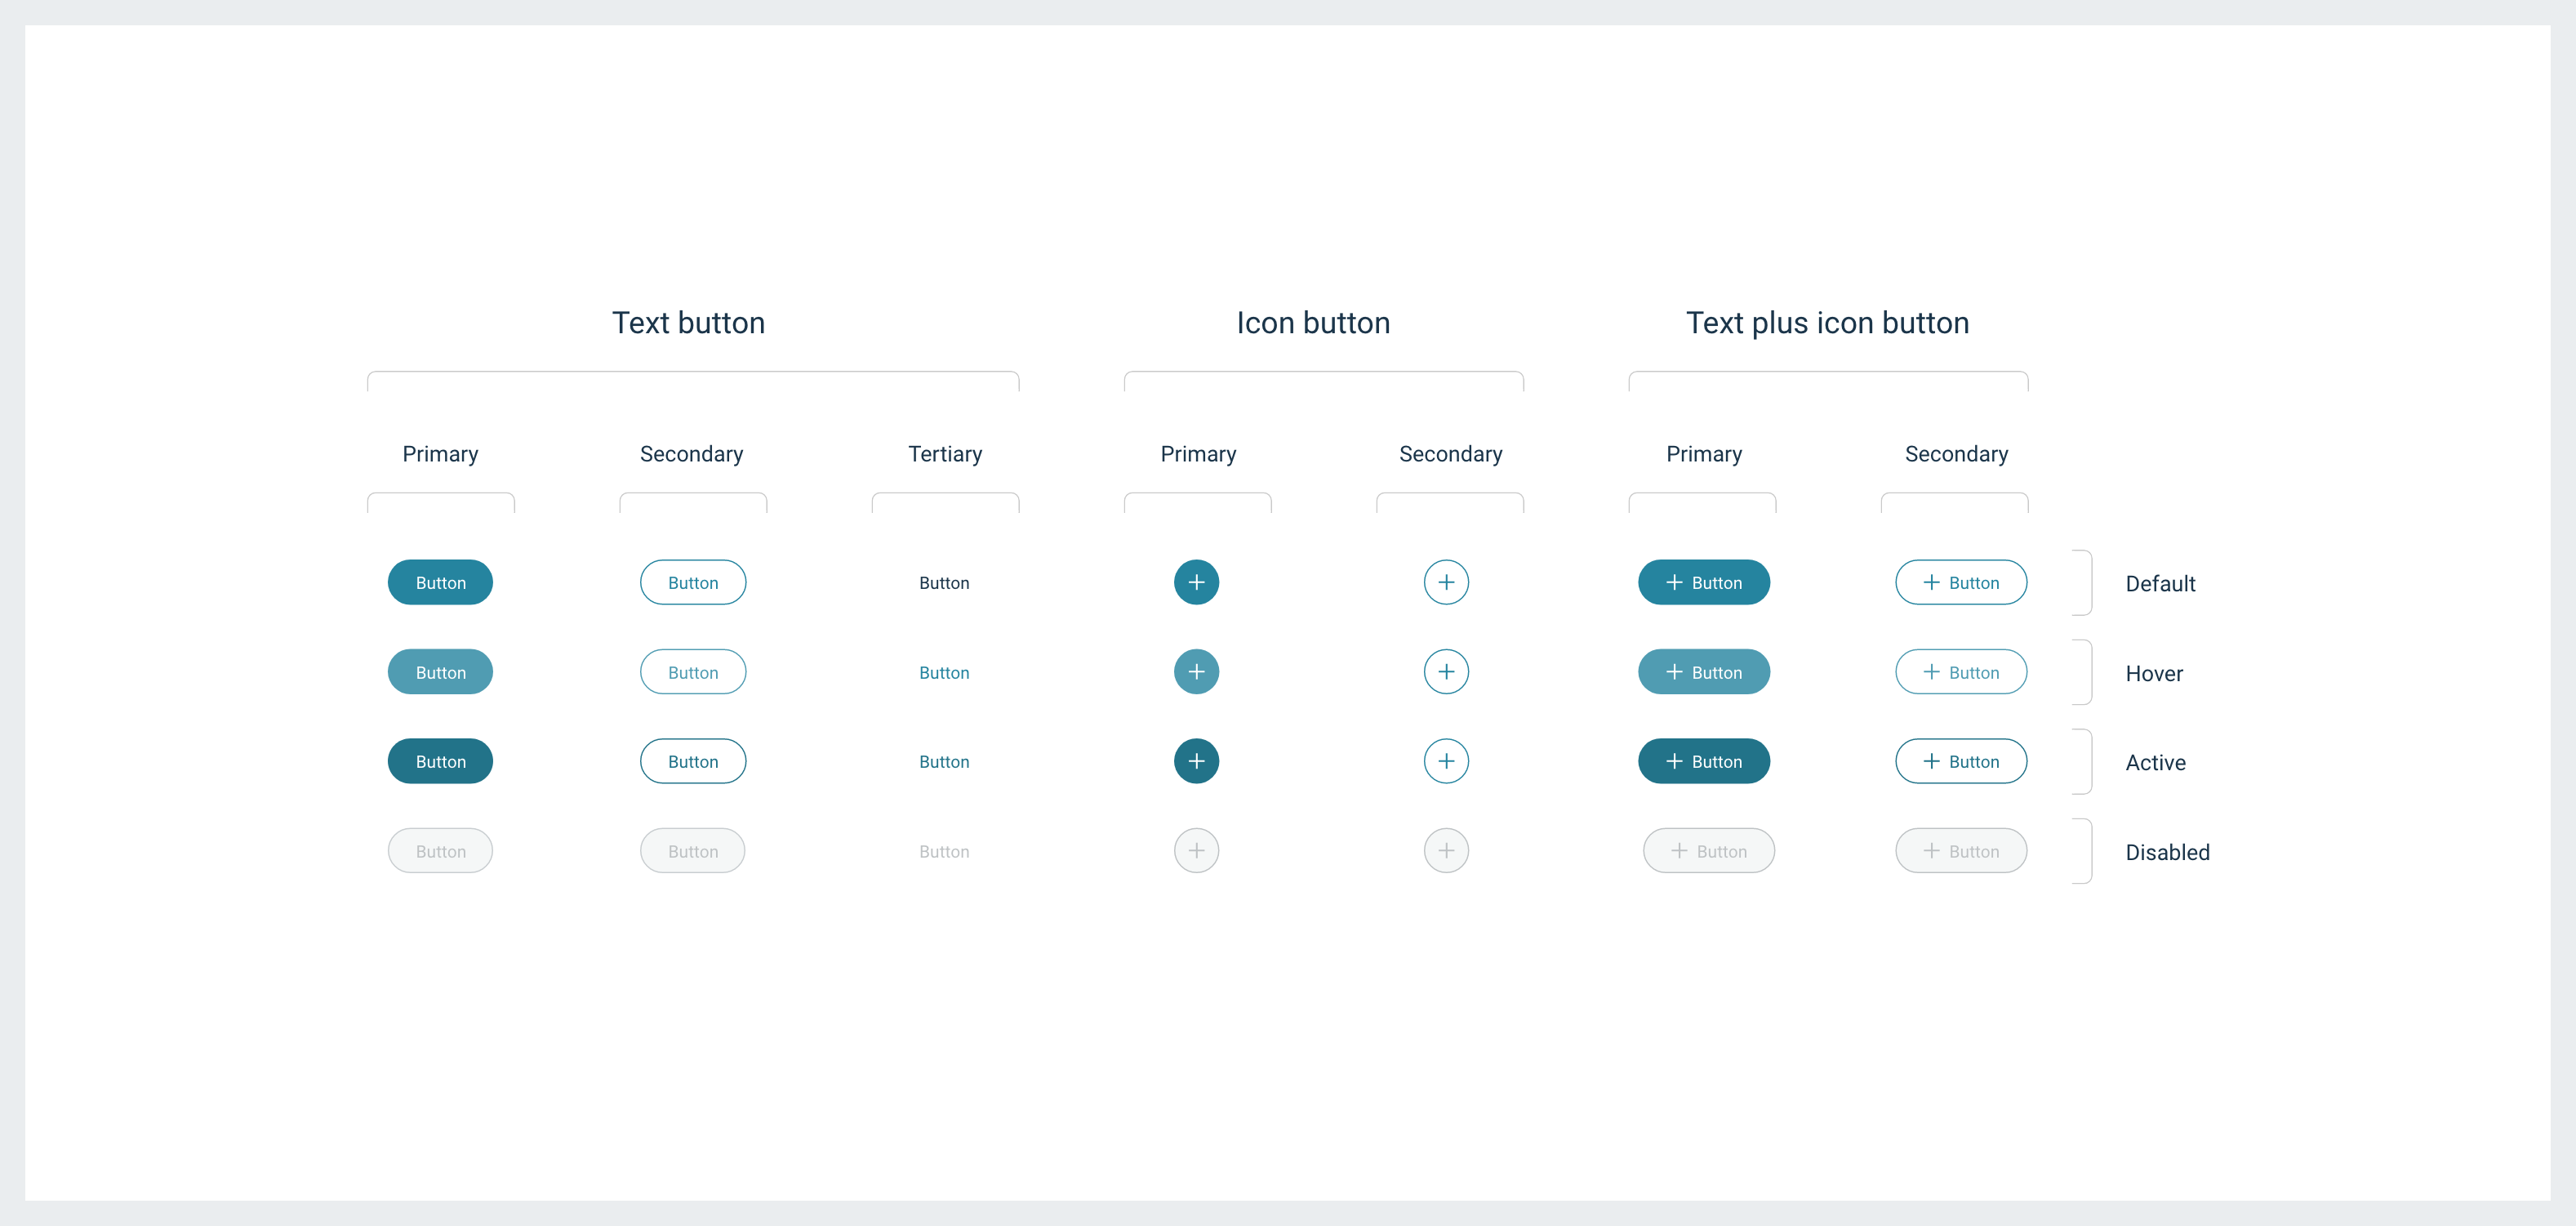Click the default tertiary text Button

pyautogui.click(x=944, y=583)
